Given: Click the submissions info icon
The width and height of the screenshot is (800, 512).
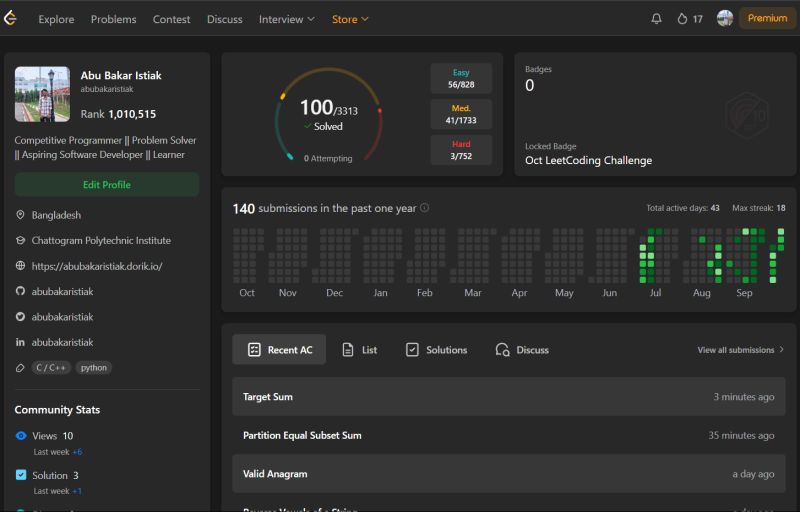Looking at the screenshot, I should click(x=425, y=208).
